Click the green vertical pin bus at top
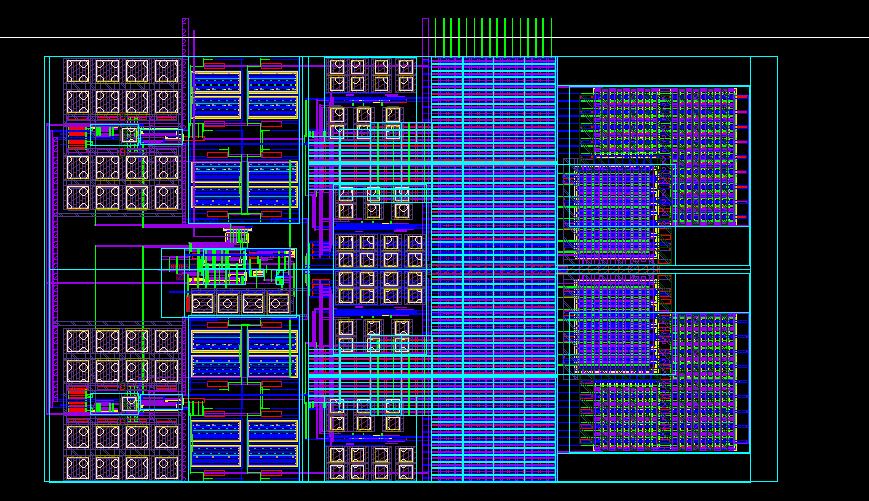The image size is (869, 501). [495, 36]
